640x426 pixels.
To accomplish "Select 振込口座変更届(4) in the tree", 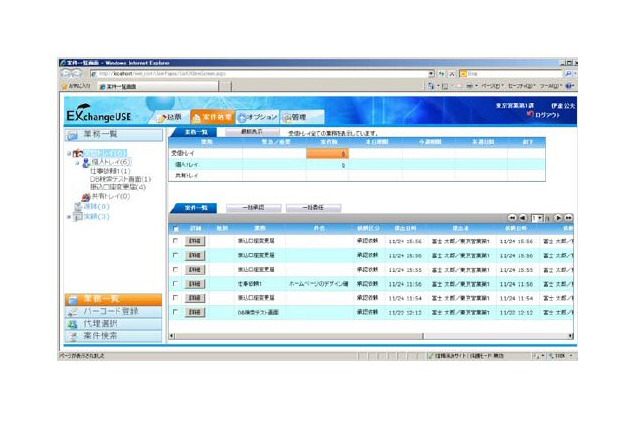I will click(x=118, y=187).
